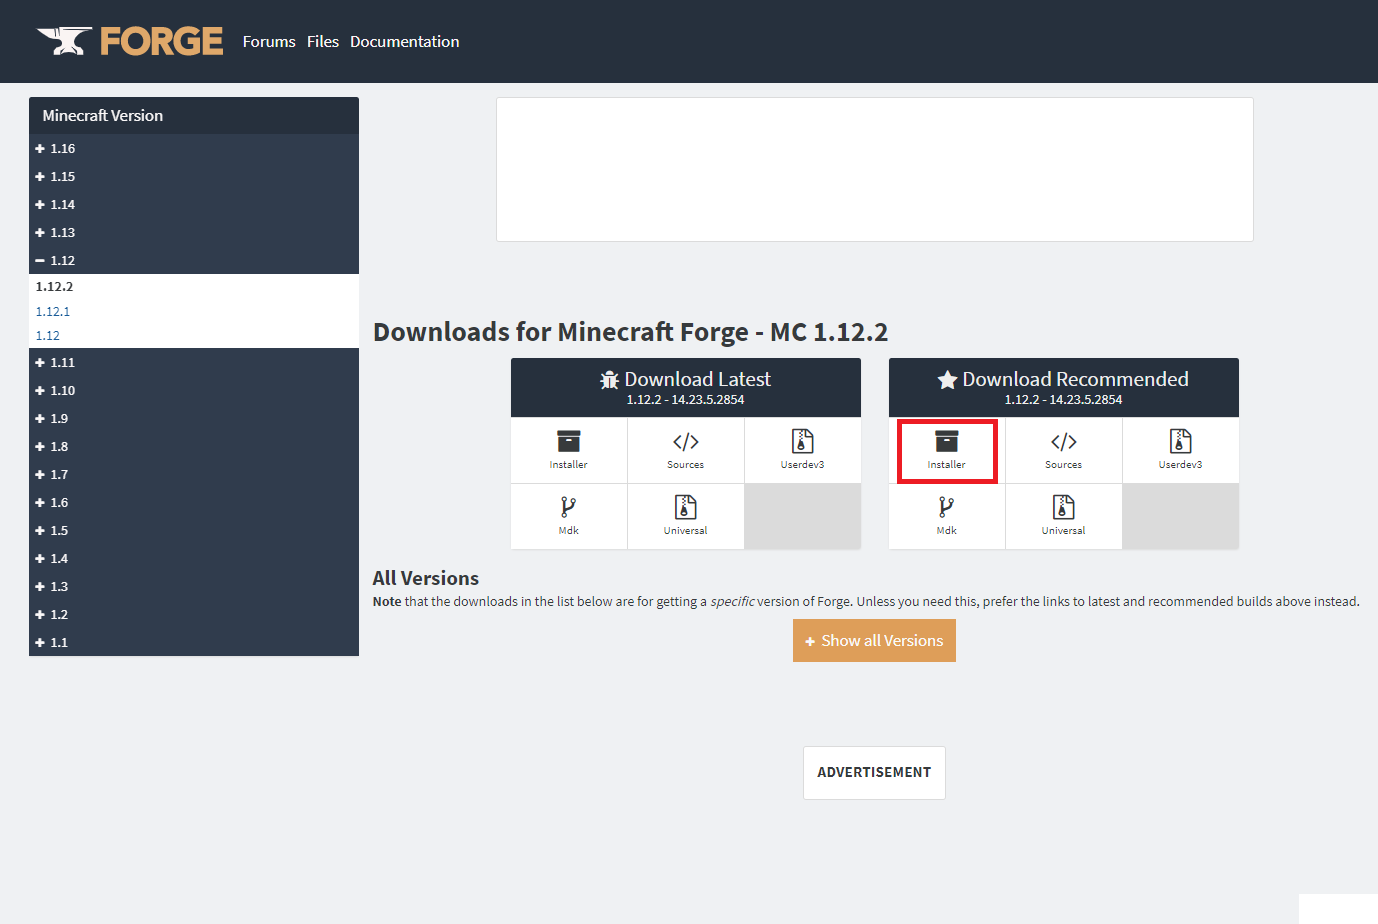
Task: Expand the 1.11 version group
Action: 194,362
